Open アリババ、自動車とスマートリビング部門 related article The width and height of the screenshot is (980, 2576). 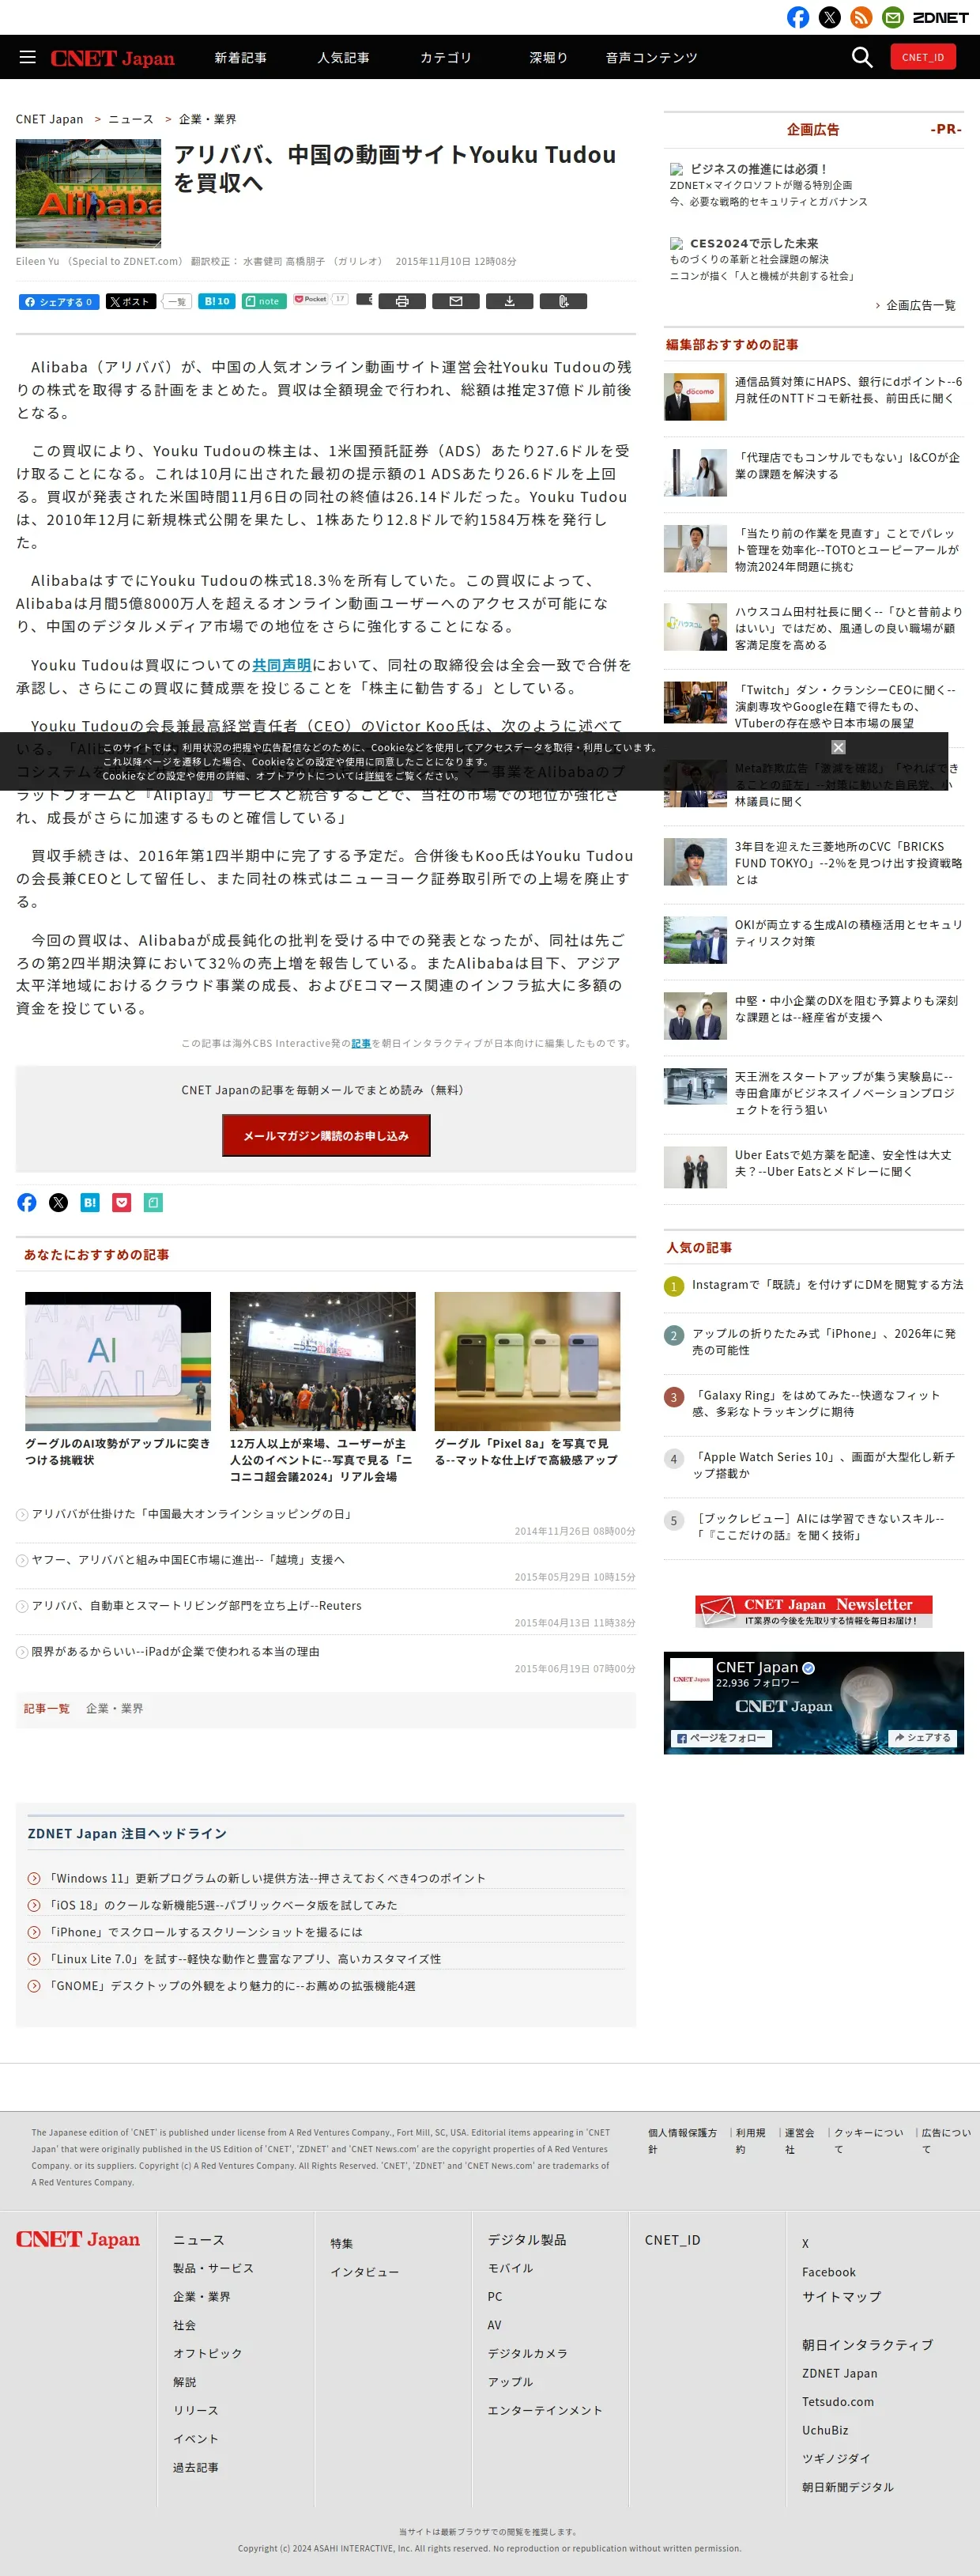click(196, 1606)
